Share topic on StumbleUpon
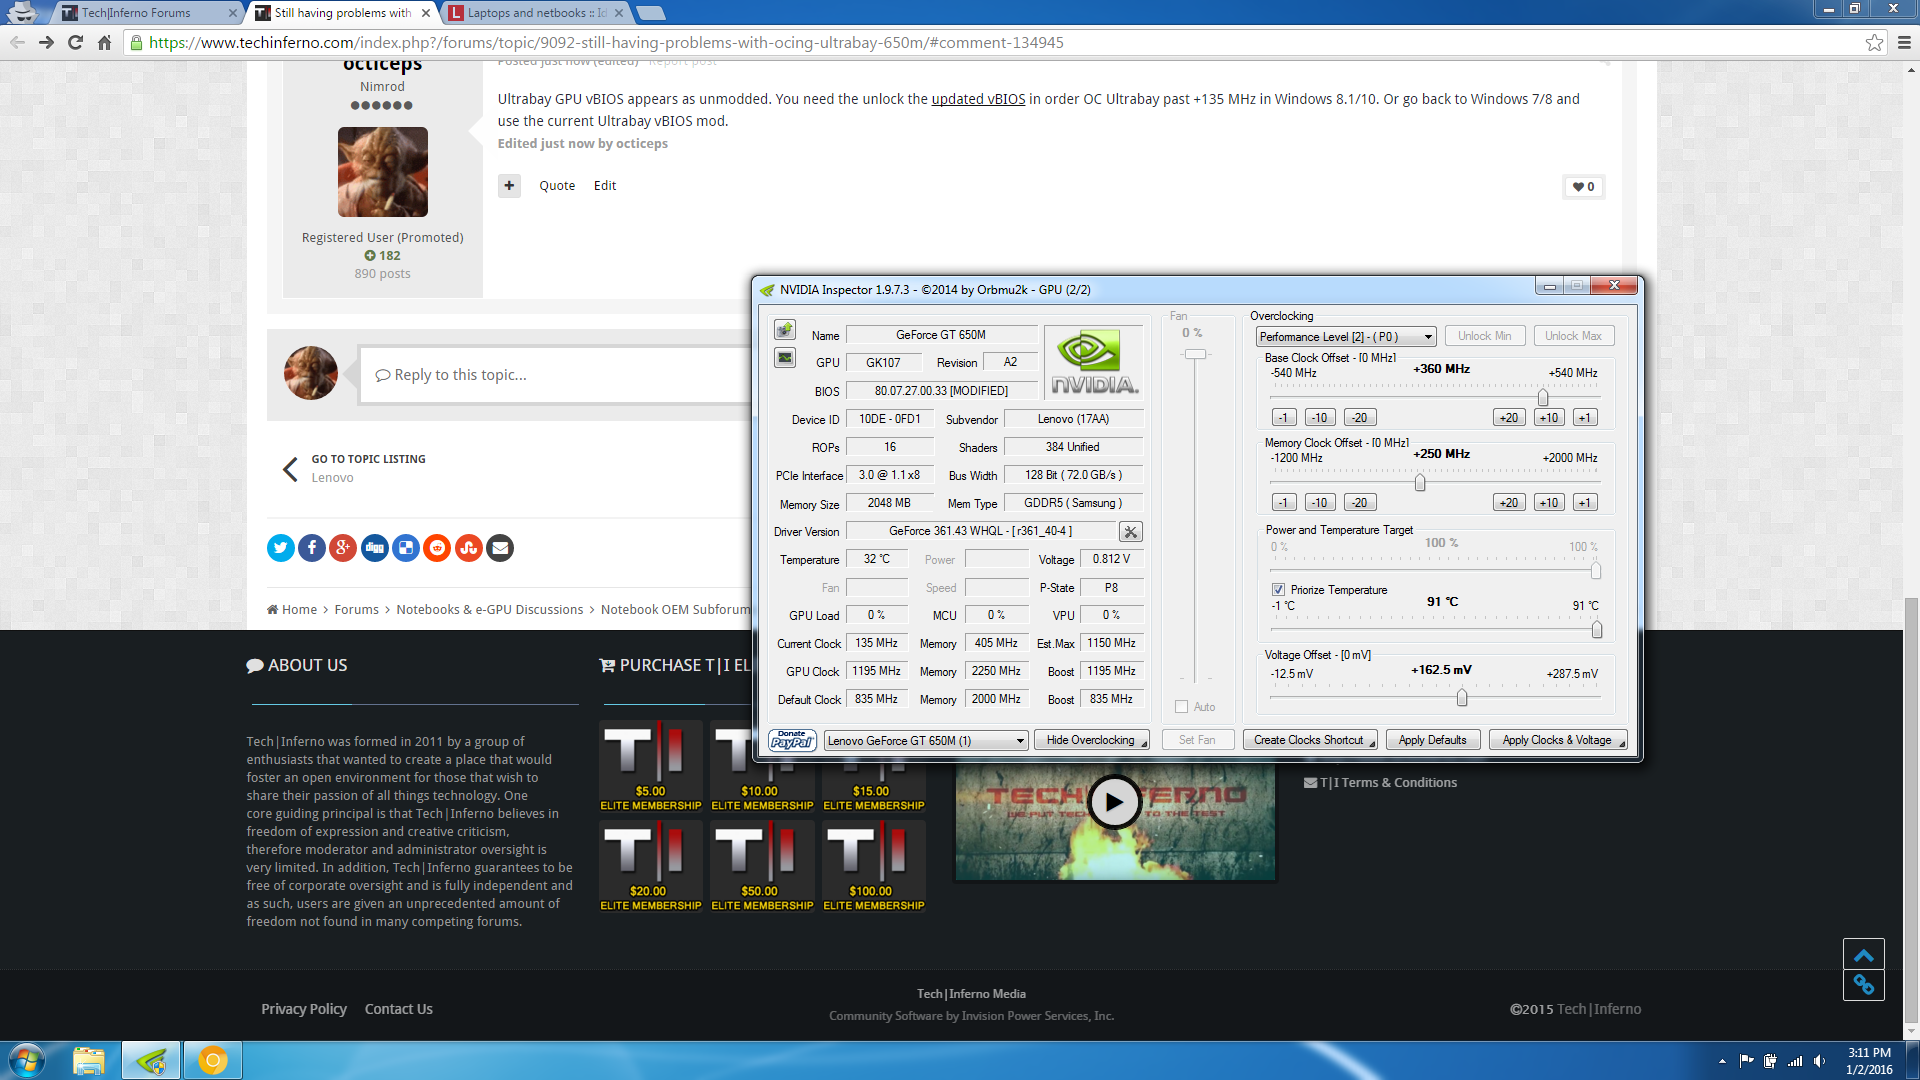This screenshot has width=1920, height=1080. 469,548
